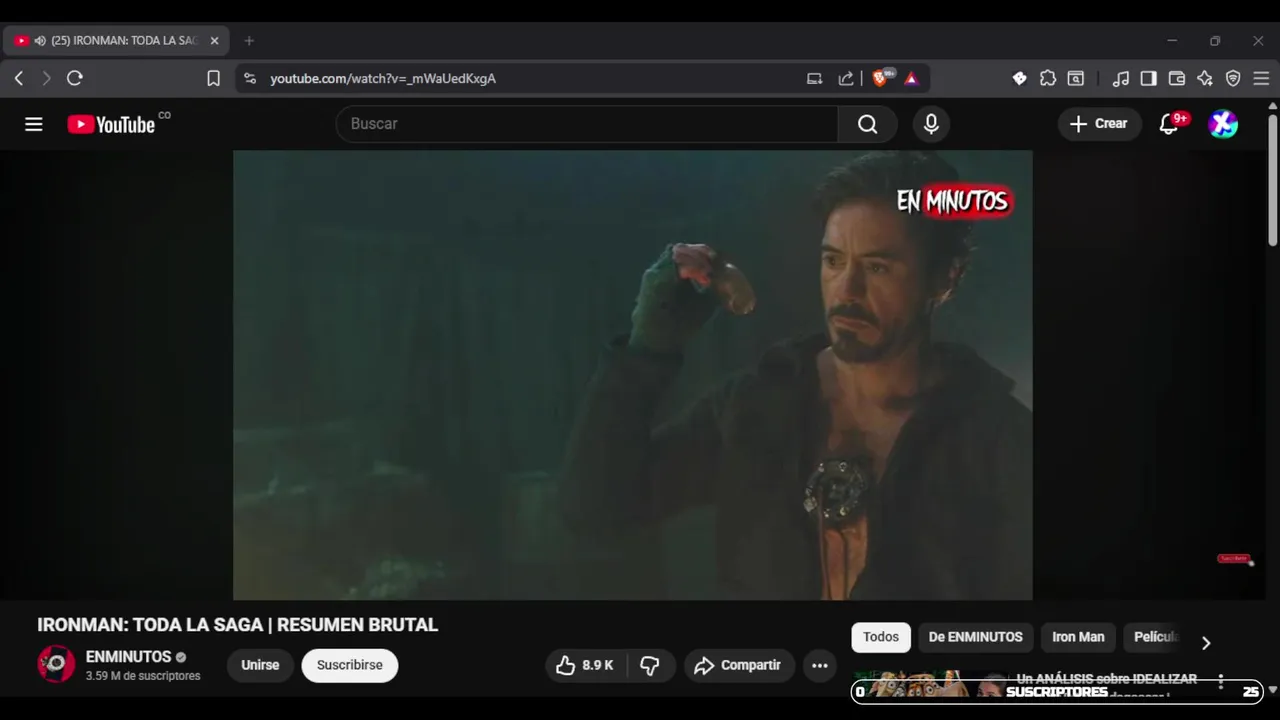Dislike the video with thumbs down
1280x720 pixels.
click(650, 666)
